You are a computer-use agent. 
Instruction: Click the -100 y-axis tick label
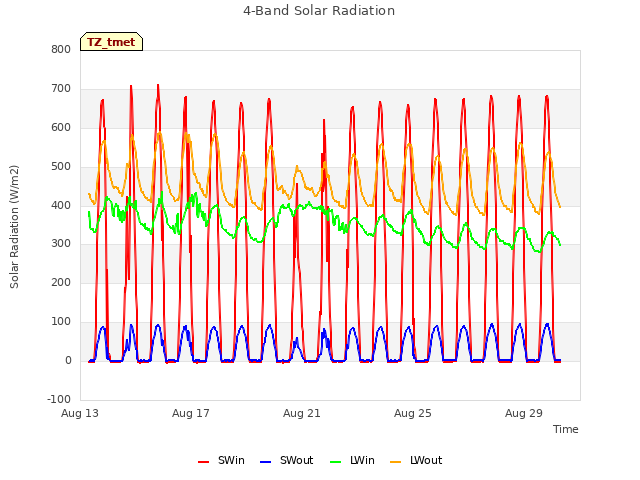59,399
